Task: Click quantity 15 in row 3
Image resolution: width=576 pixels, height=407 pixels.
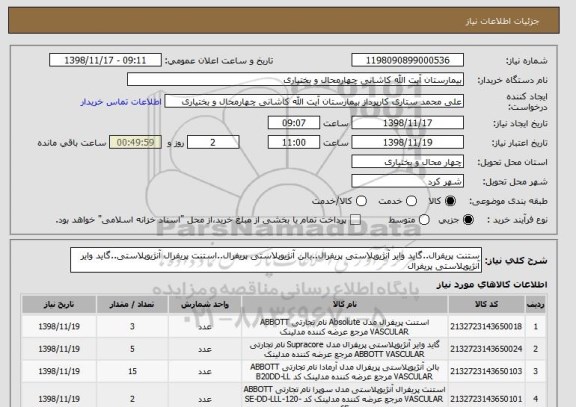Action: pos(132,371)
